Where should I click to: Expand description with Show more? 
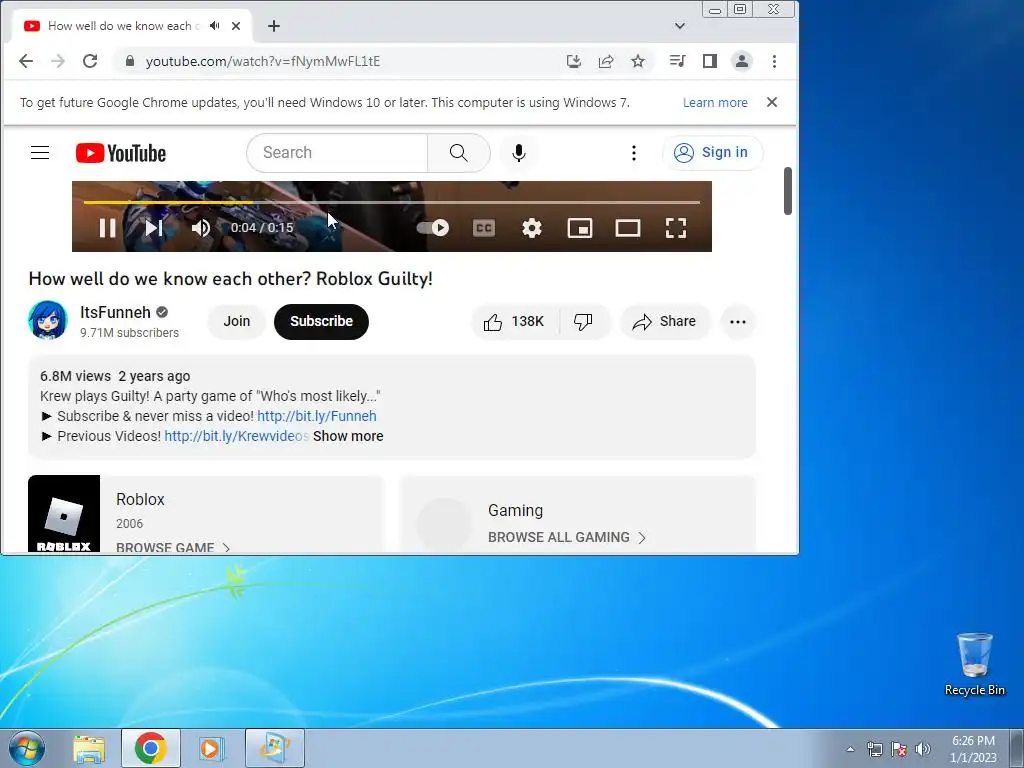click(x=348, y=436)
